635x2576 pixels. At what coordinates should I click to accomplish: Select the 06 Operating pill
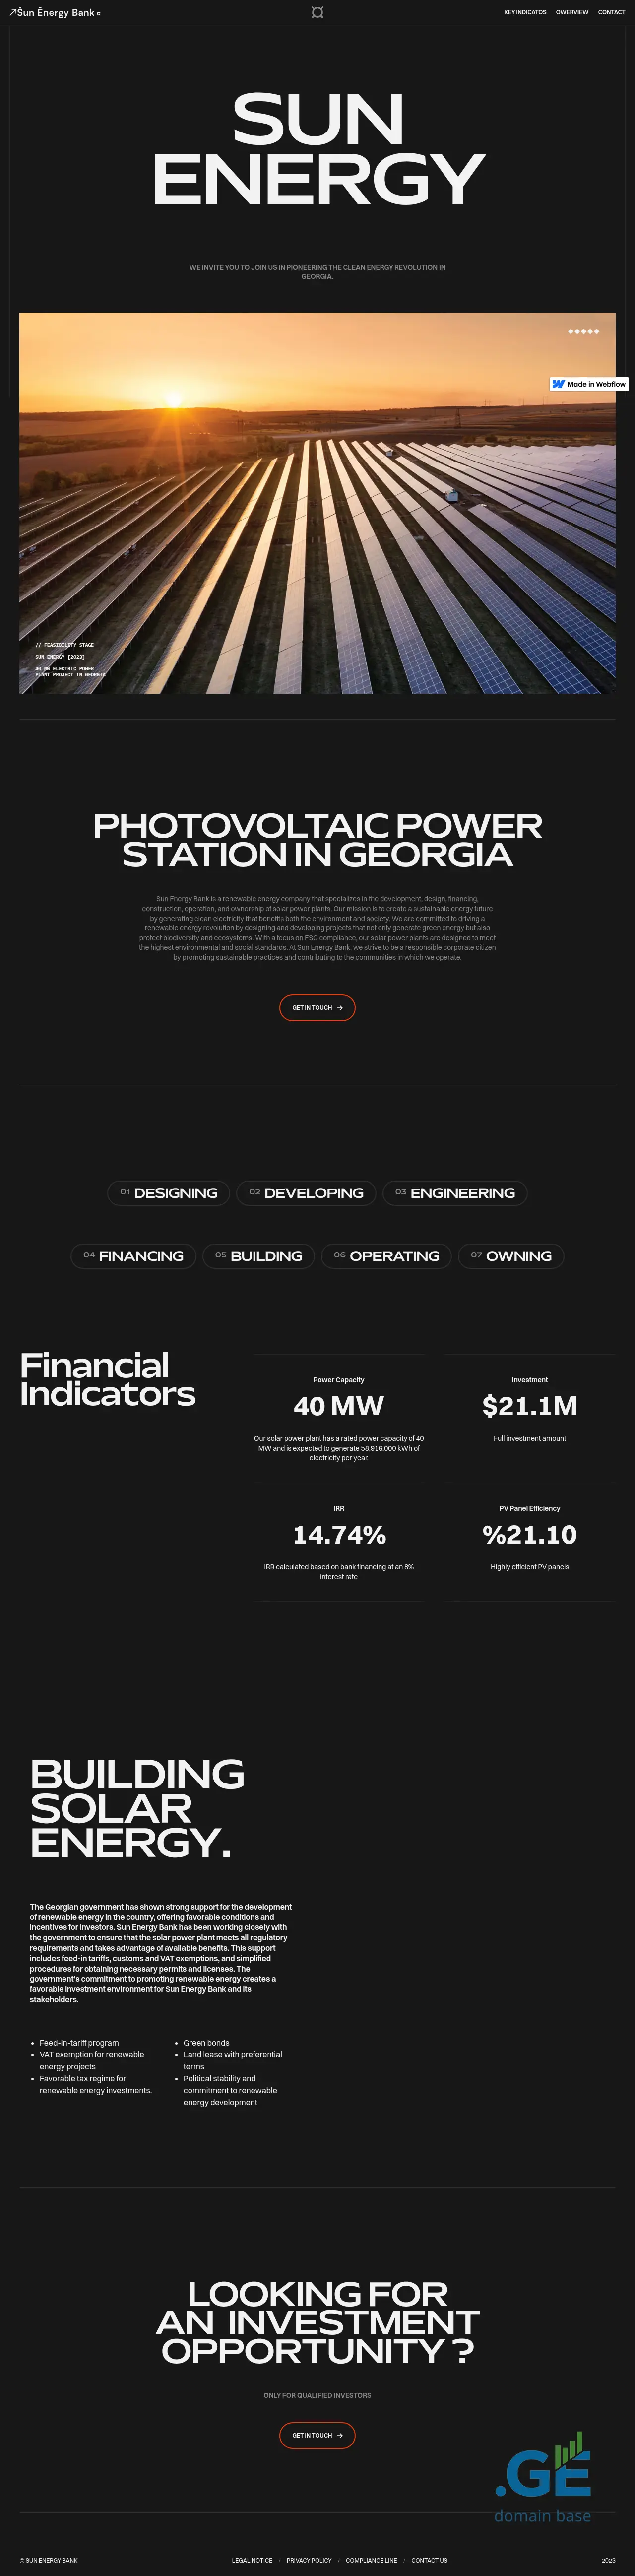pyautogui.click(x=386, y=1256)
